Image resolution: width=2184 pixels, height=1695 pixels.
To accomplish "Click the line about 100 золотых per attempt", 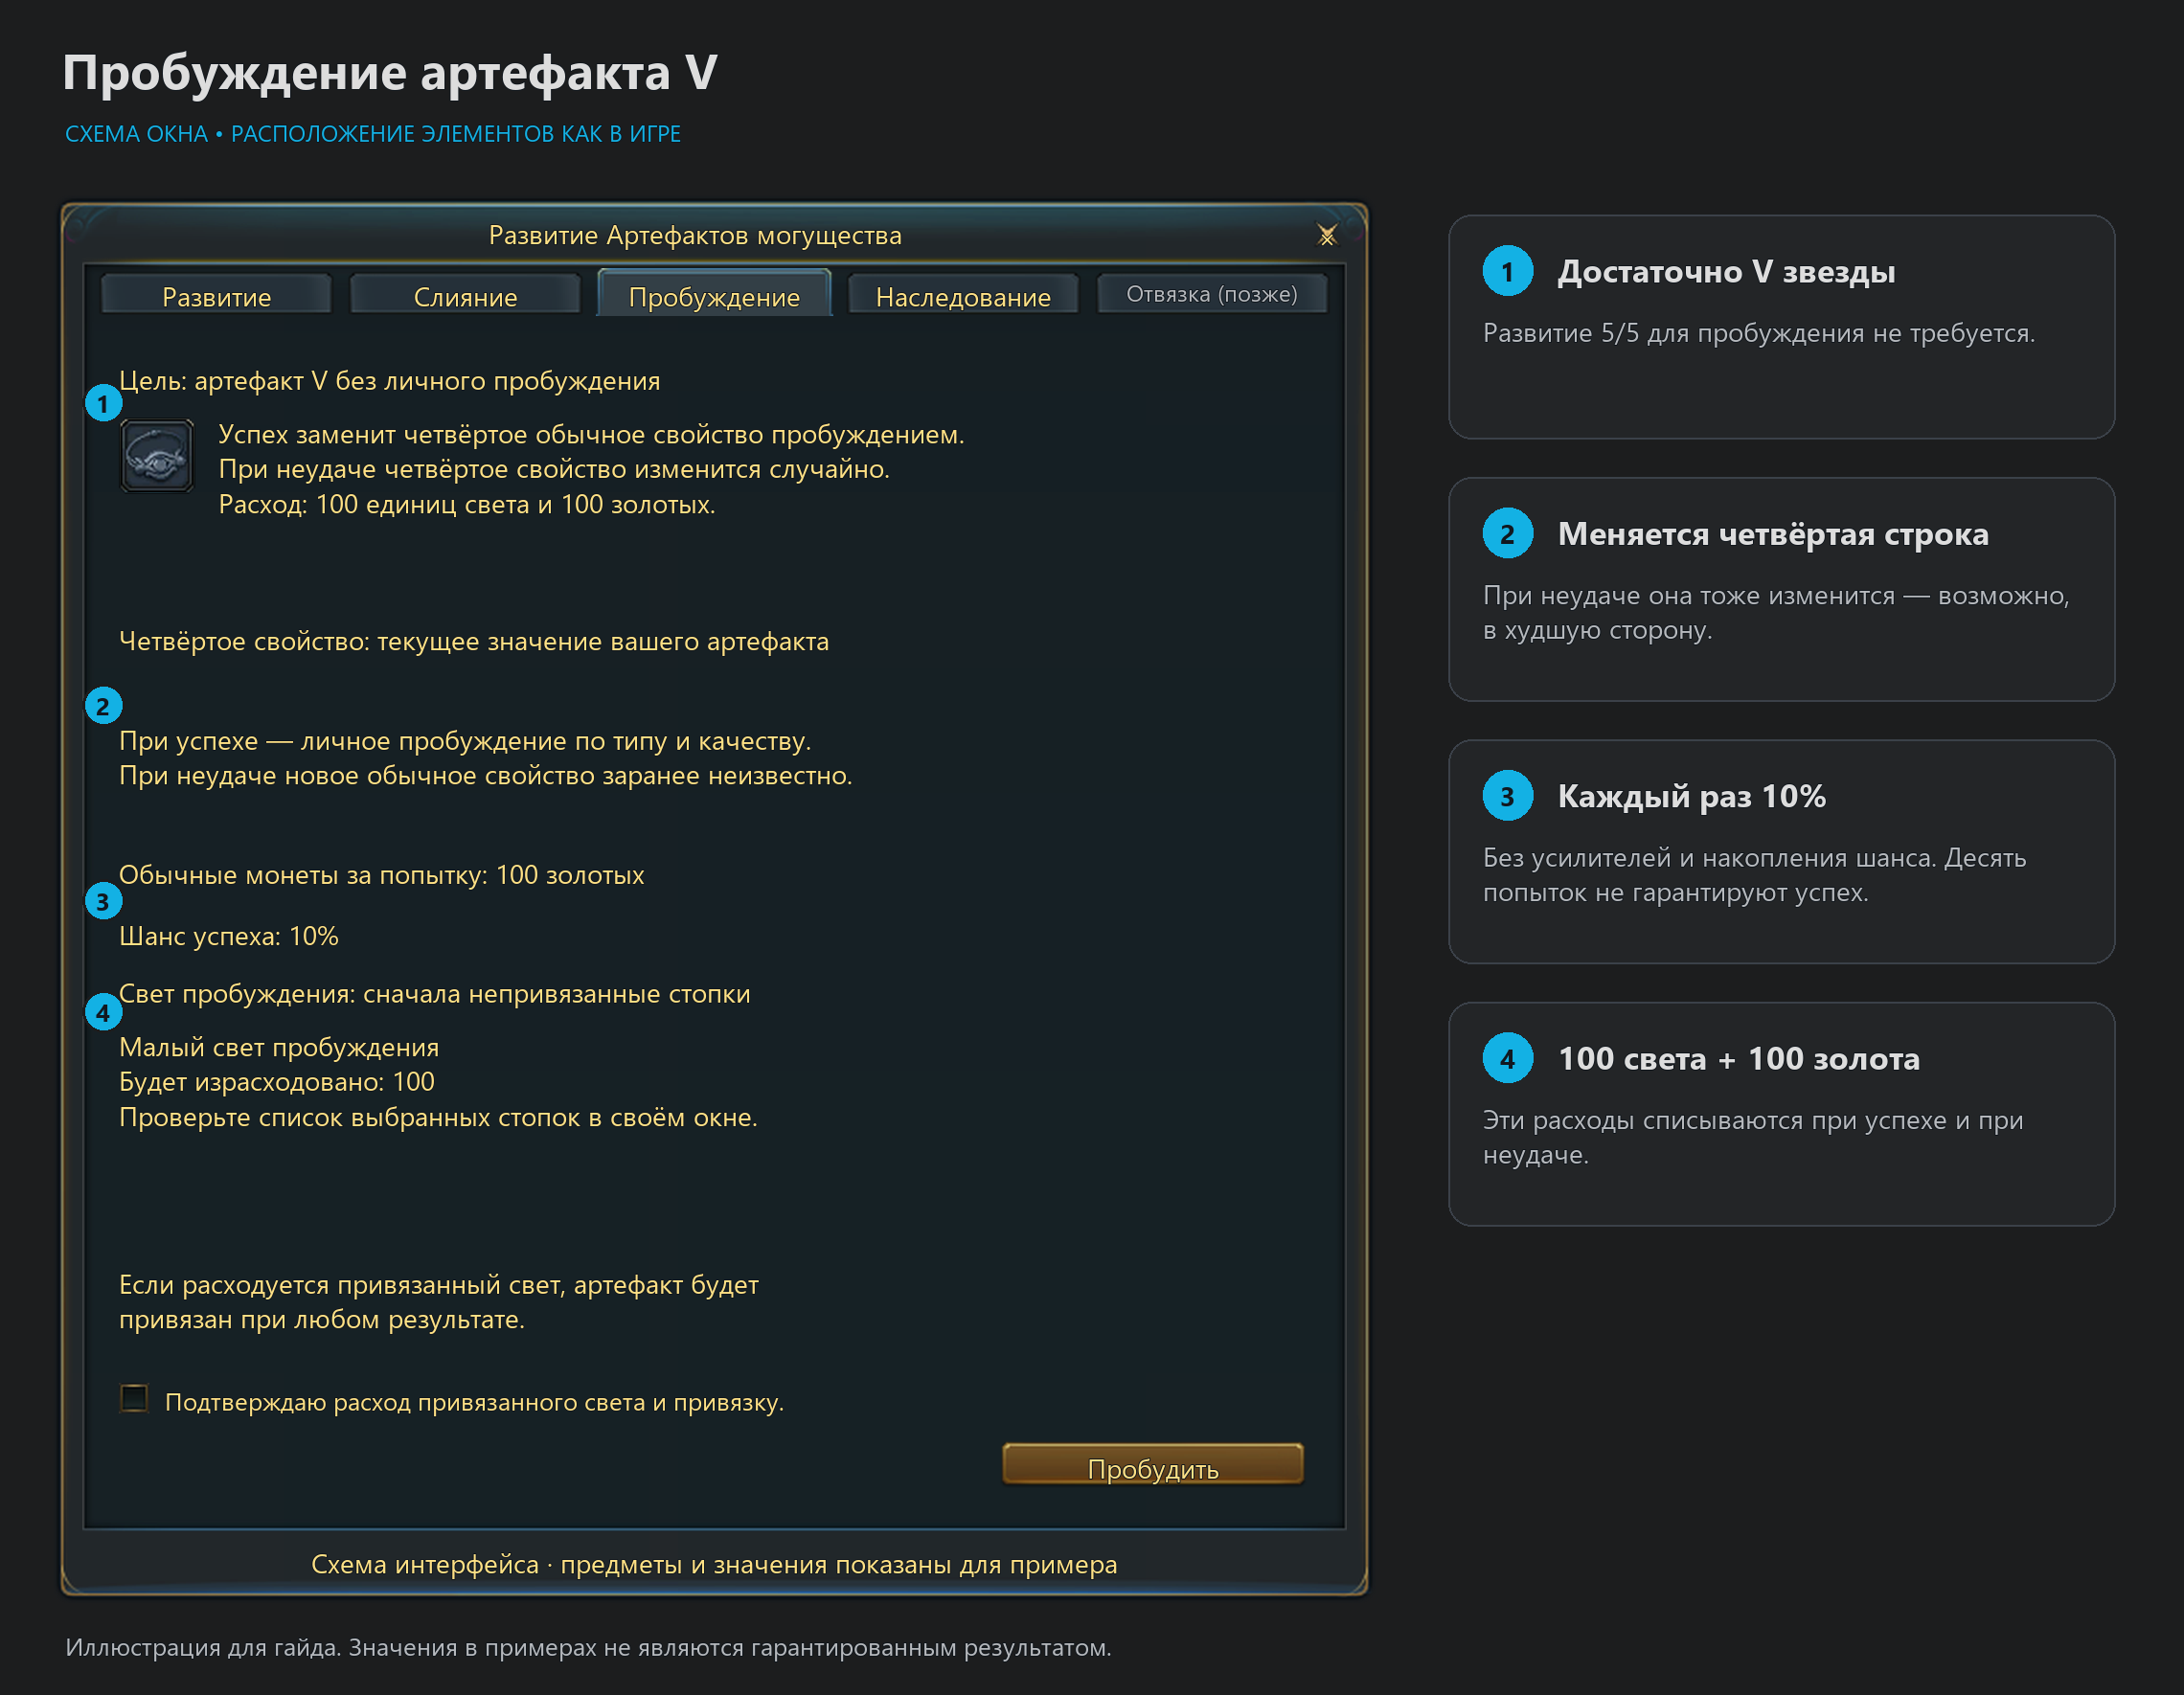I will click(x=382, y=875).
